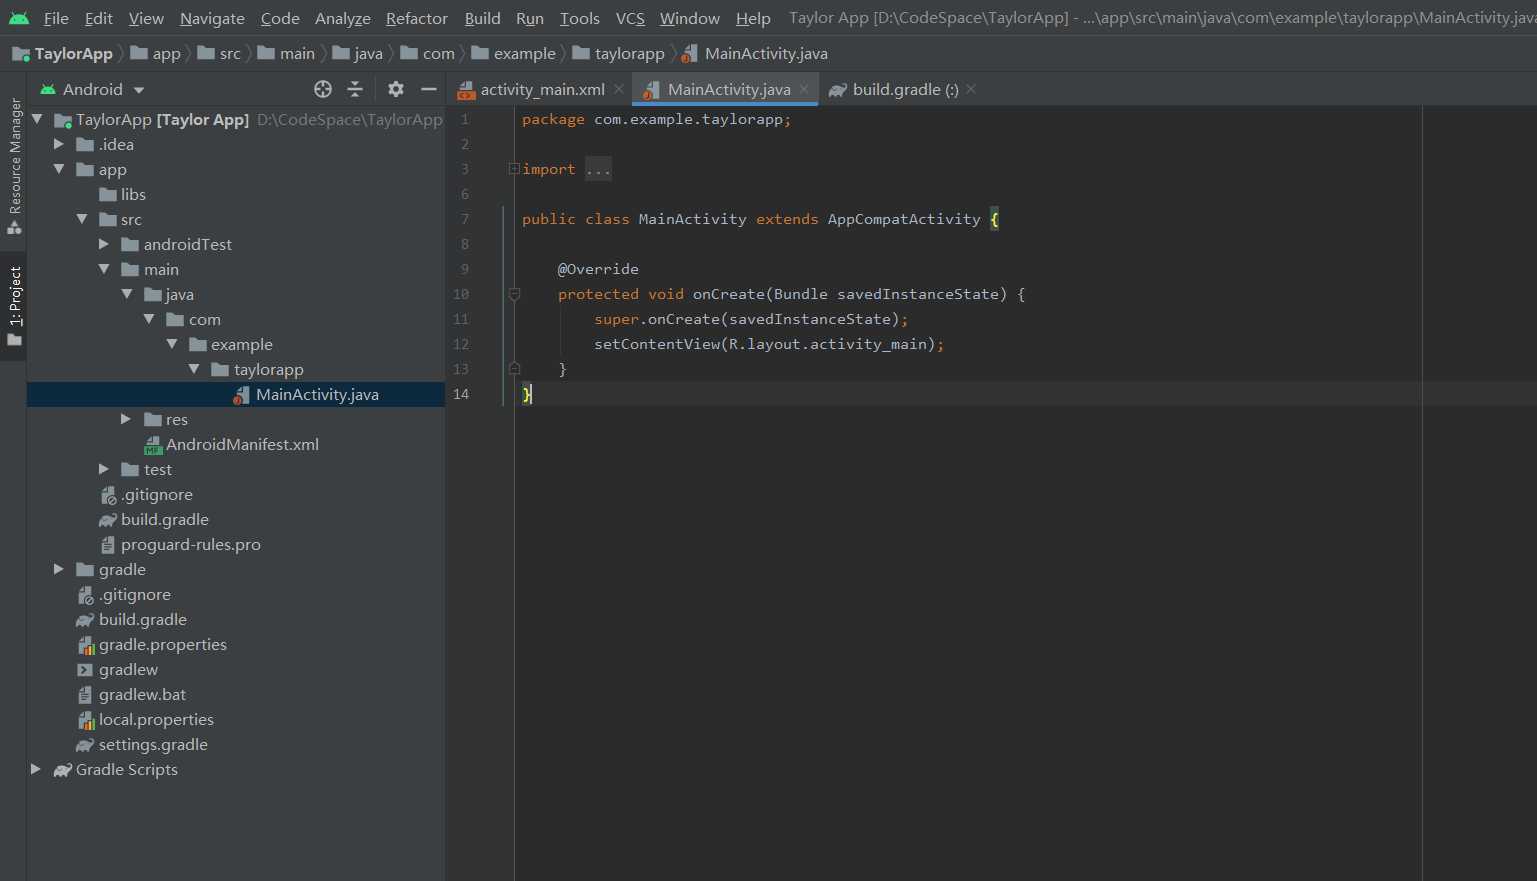Select gradlew.bat file in tree
Screen dimensions: 1537x881
click(x=132, y=694)
